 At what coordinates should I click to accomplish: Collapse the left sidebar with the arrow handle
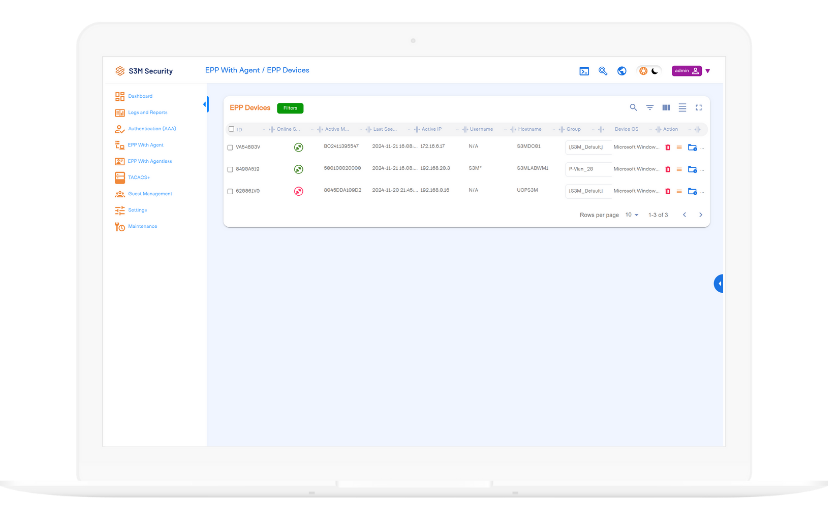point(206,104)
